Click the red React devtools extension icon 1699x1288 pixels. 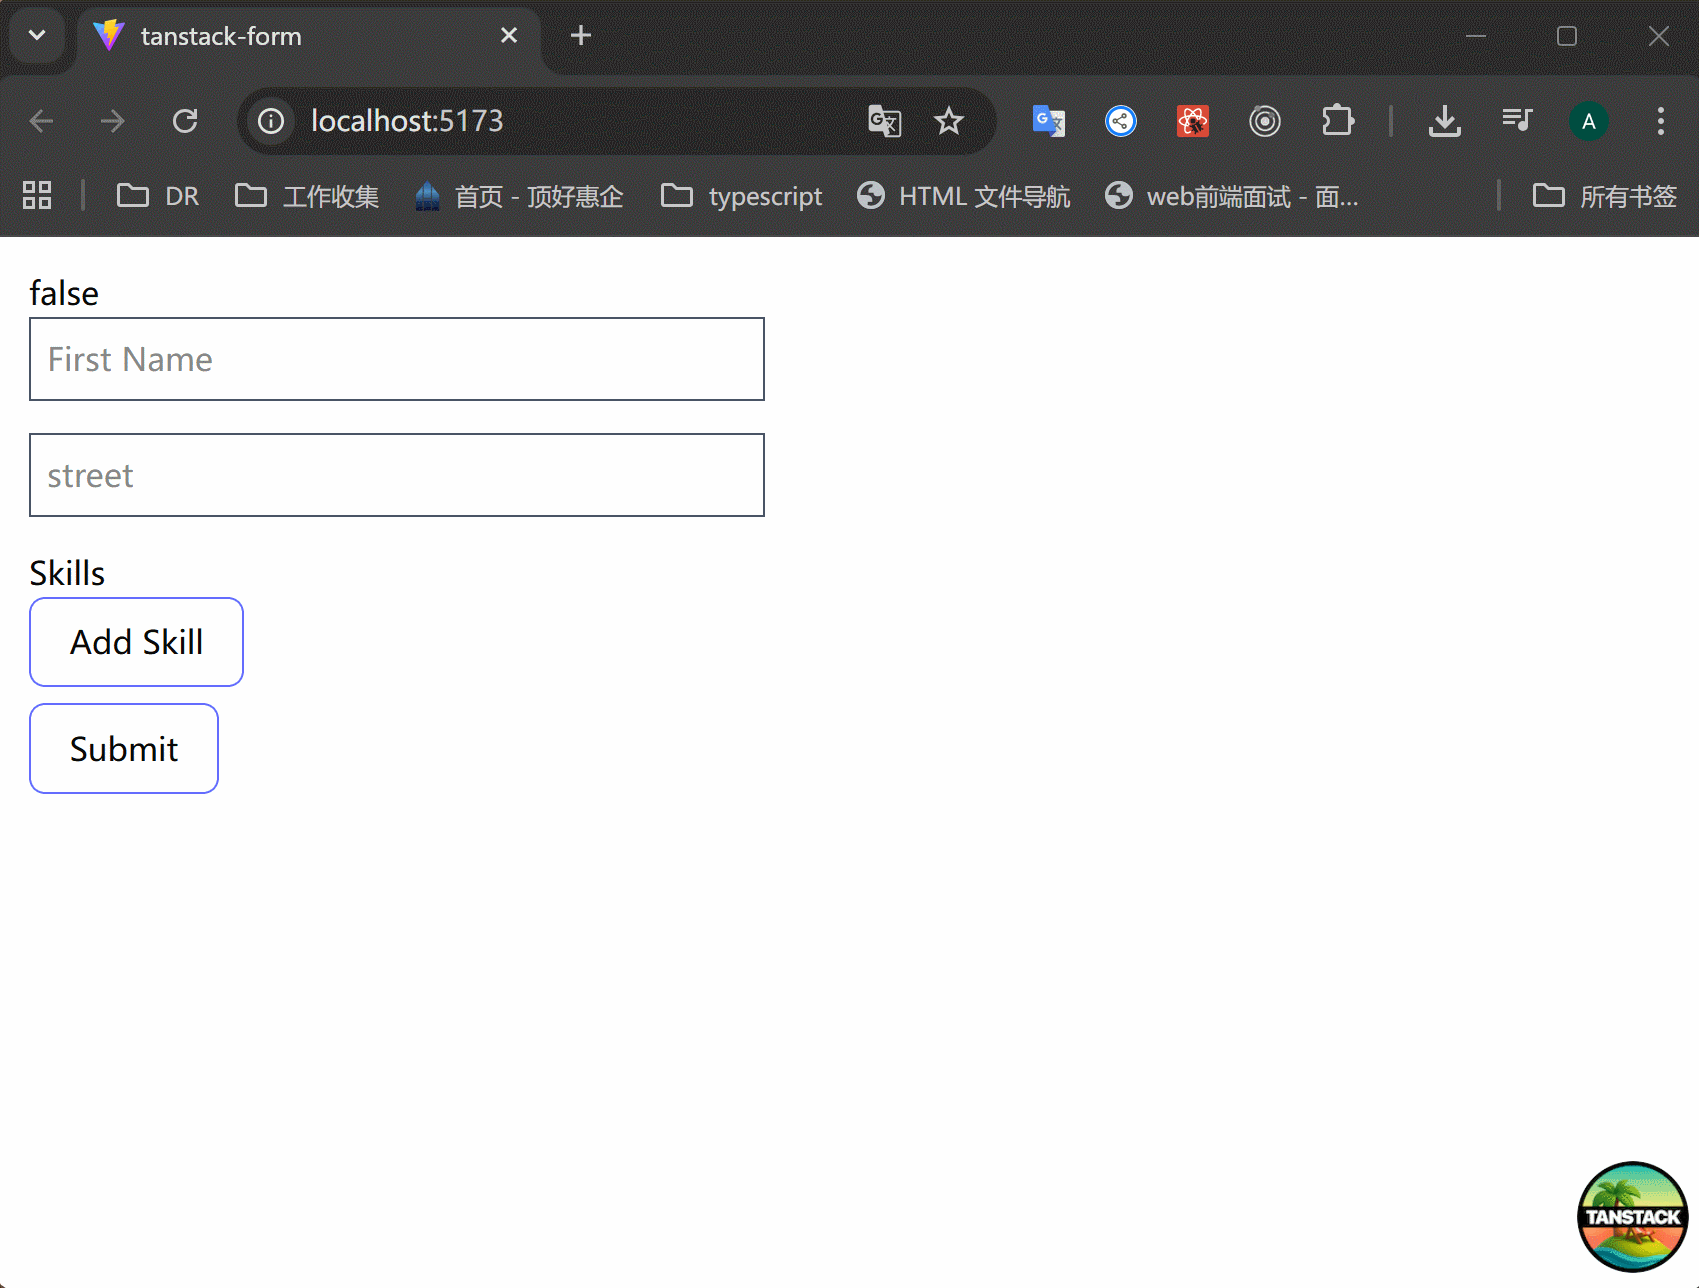coord(1192,121)
